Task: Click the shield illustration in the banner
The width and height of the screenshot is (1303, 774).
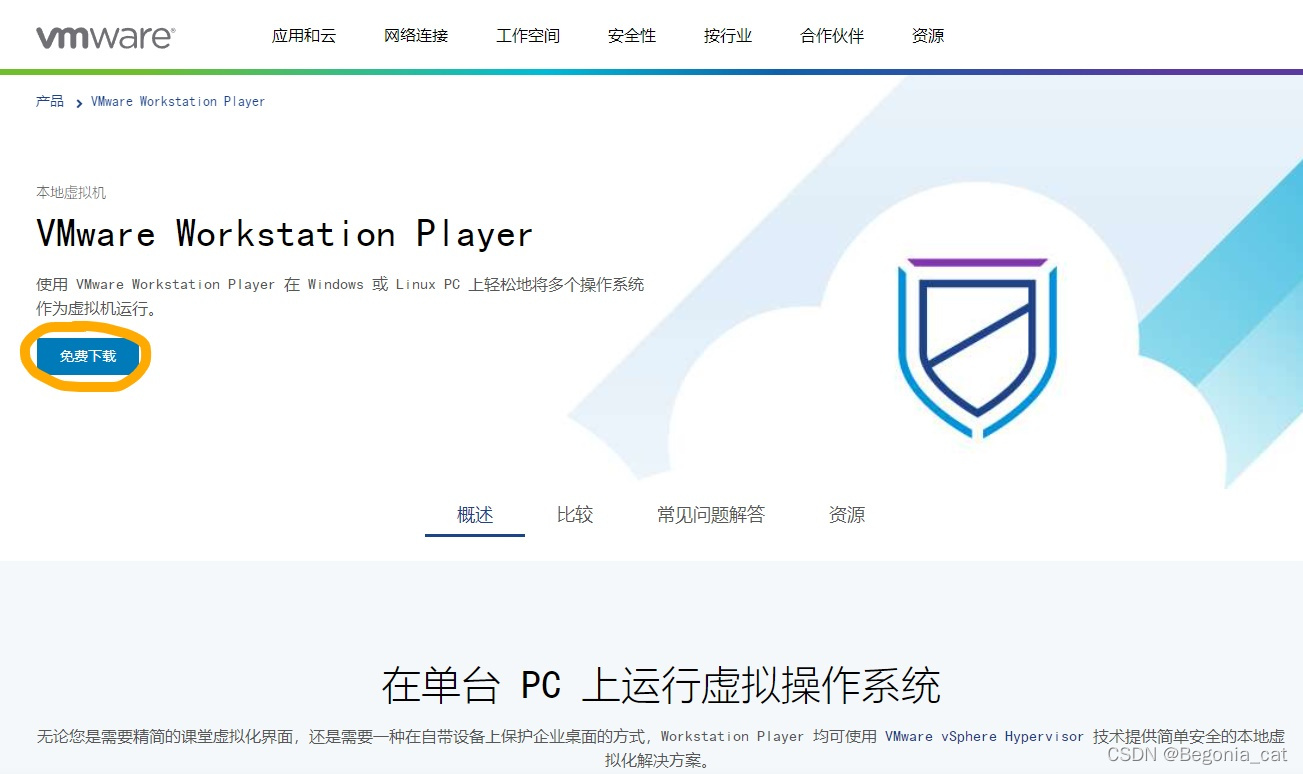Action: coord(977,348)
